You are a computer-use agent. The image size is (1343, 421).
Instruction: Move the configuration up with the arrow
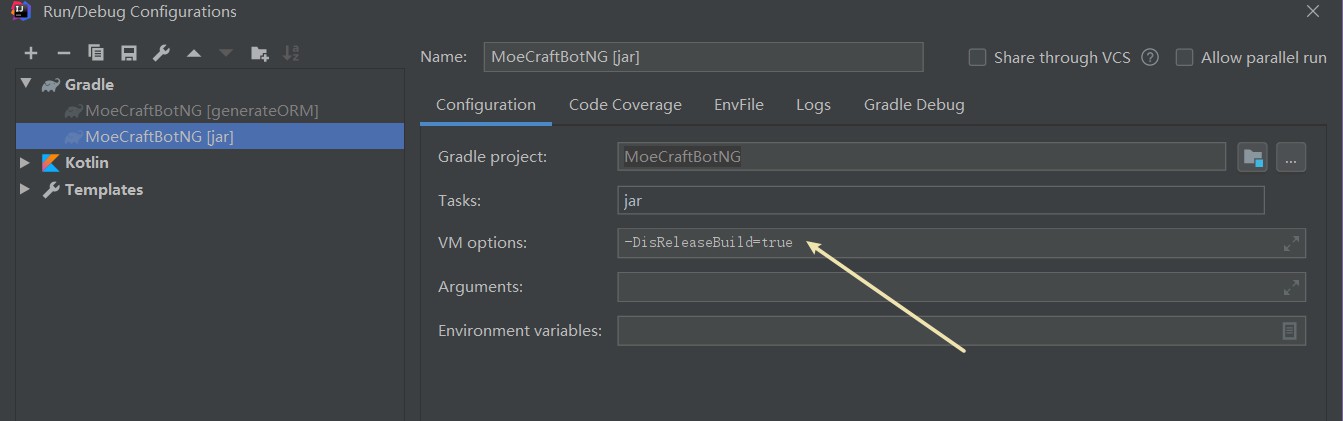tap(193, 53)
